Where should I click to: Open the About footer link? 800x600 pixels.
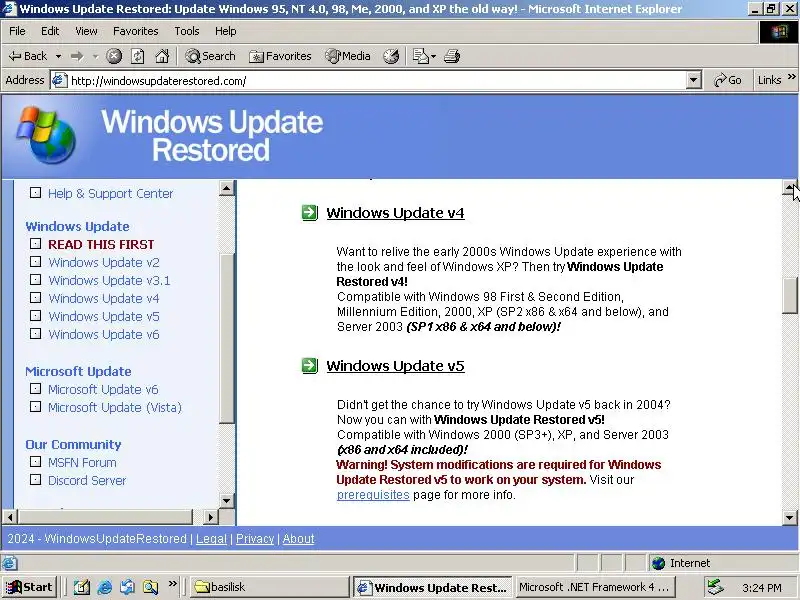click(298, 539)
